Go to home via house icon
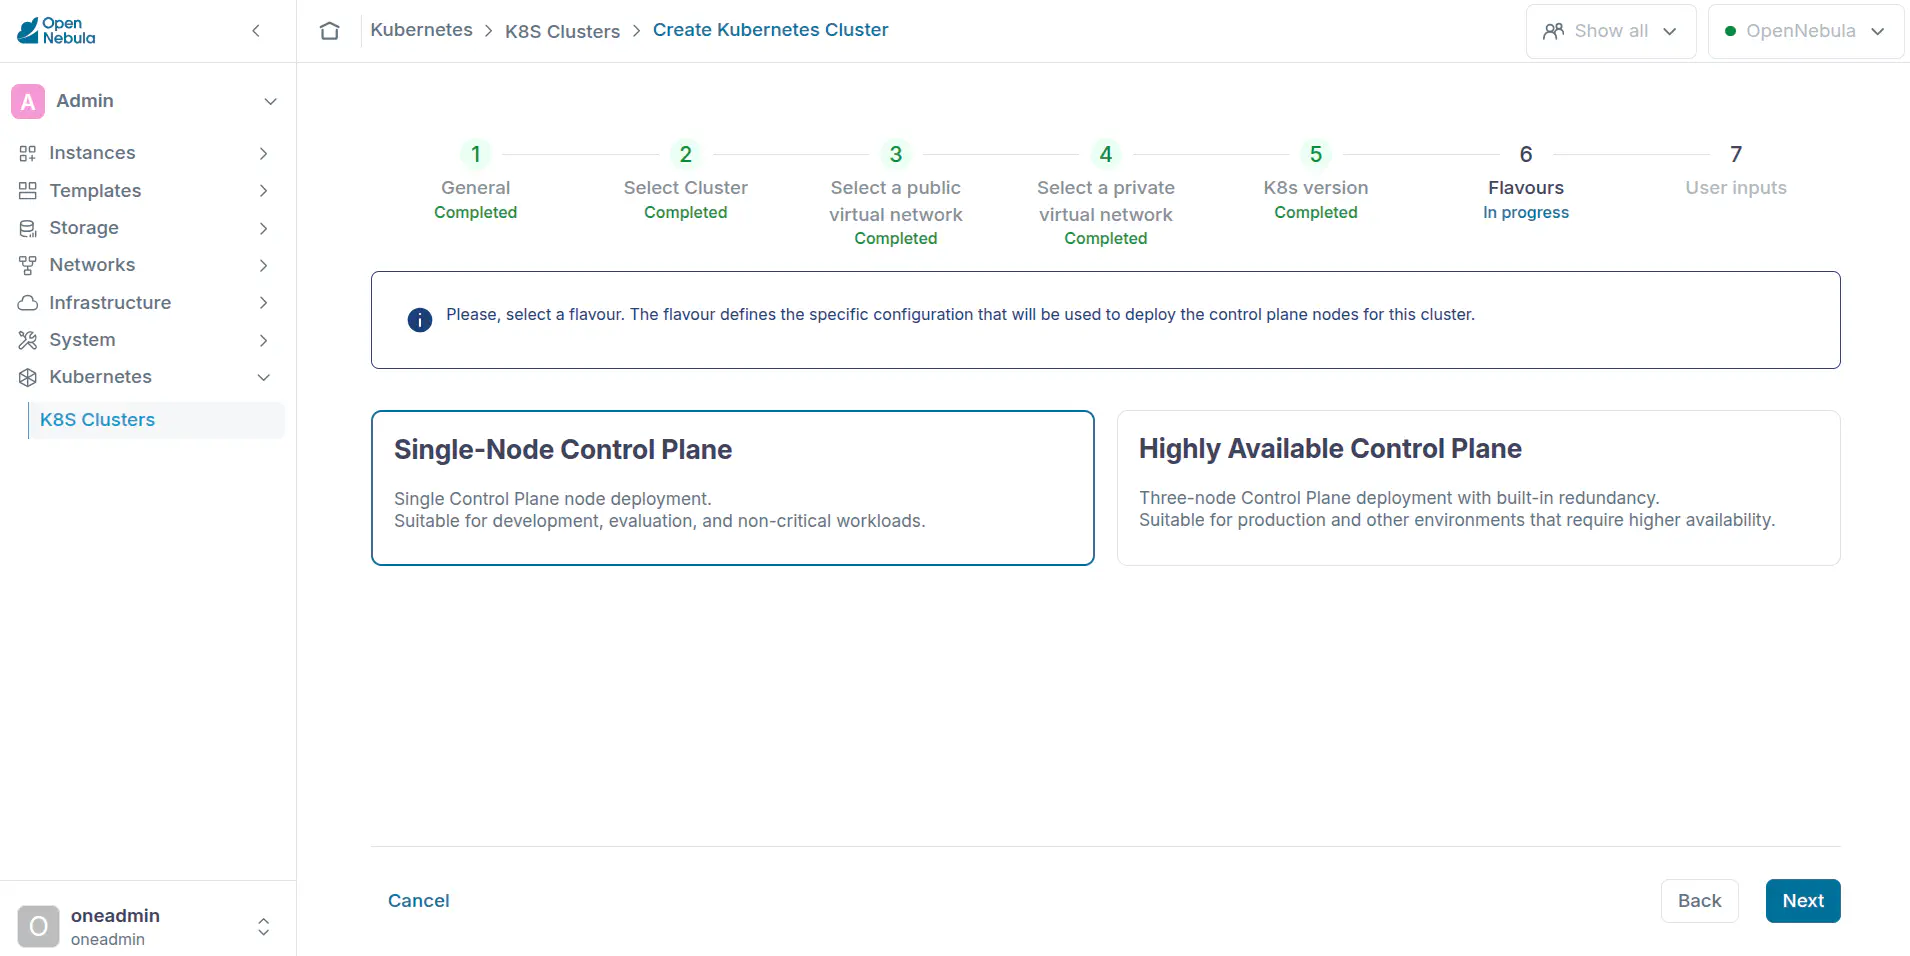 [x=330, y=31]
